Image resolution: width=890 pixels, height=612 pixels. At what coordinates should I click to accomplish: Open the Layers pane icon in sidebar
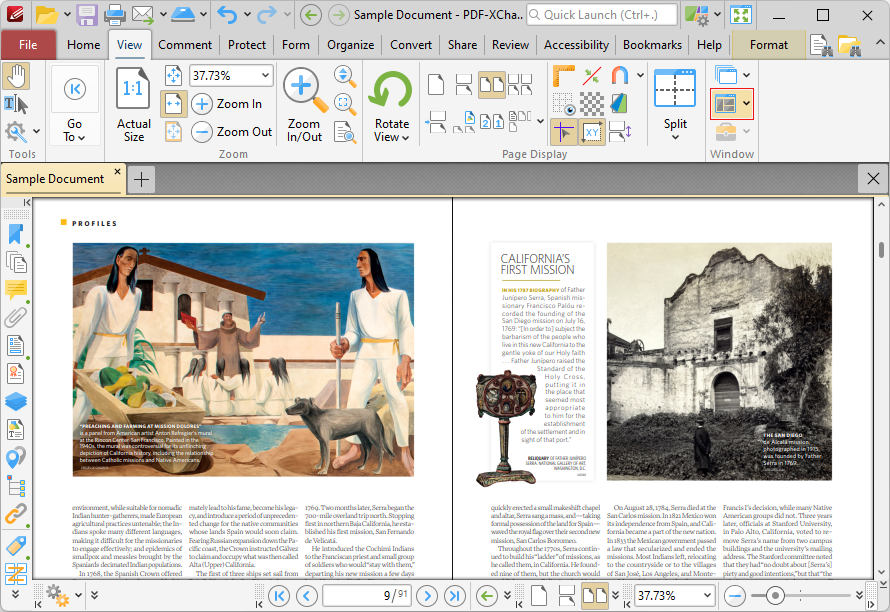[16, 401]
